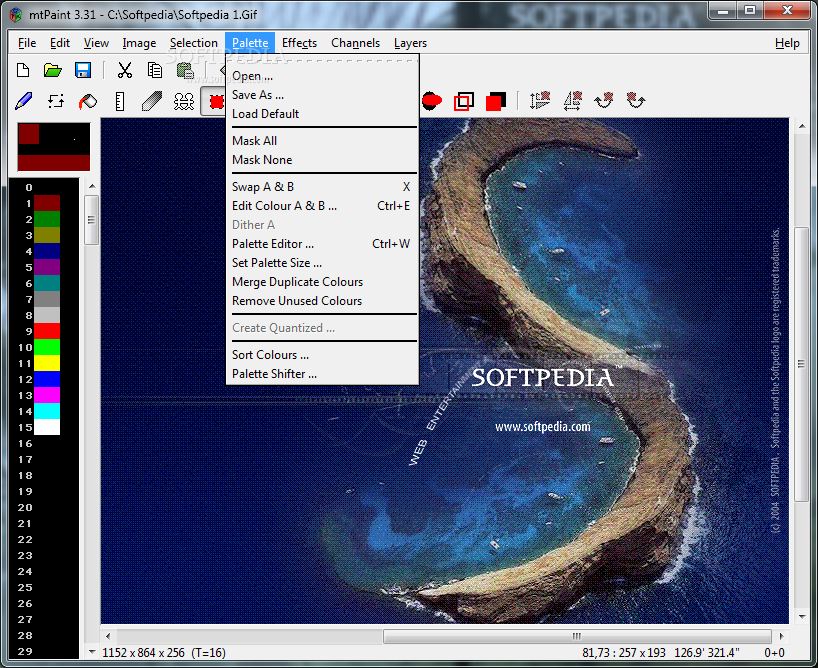Click canvas horizontal scrollbar thumb
This screenshot has width=818, height=668.
point(577,636)
